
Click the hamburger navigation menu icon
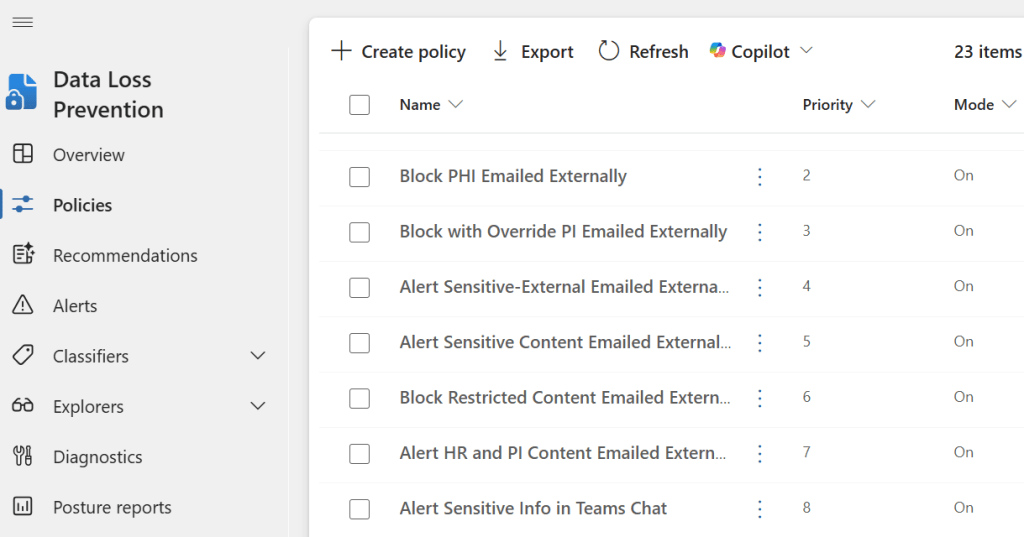click(22, 22)
